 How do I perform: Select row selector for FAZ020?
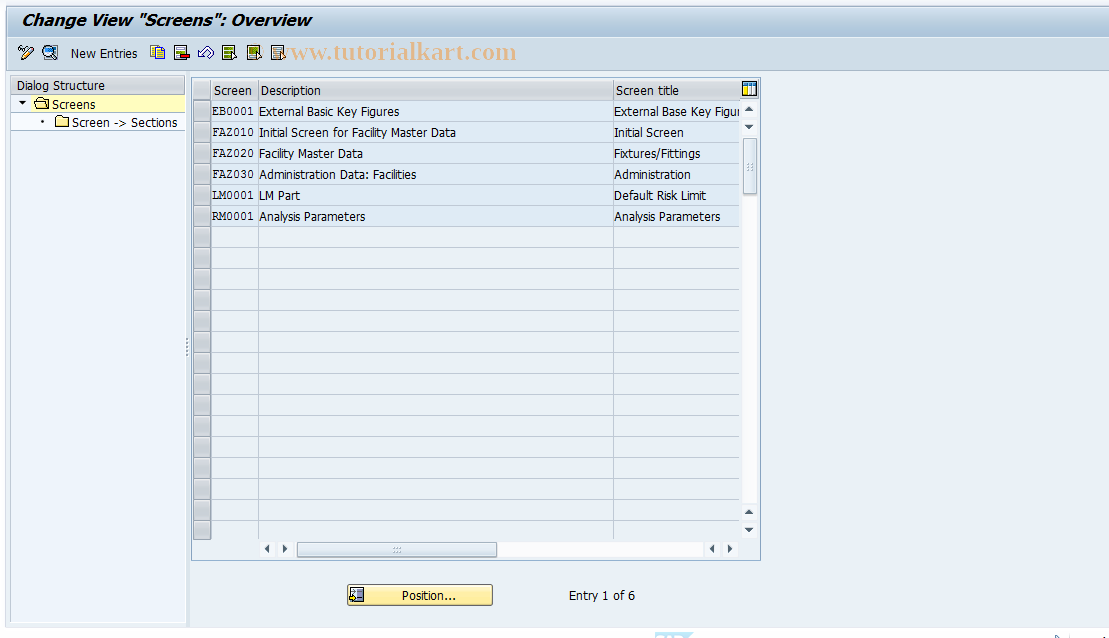coord(202,153)
